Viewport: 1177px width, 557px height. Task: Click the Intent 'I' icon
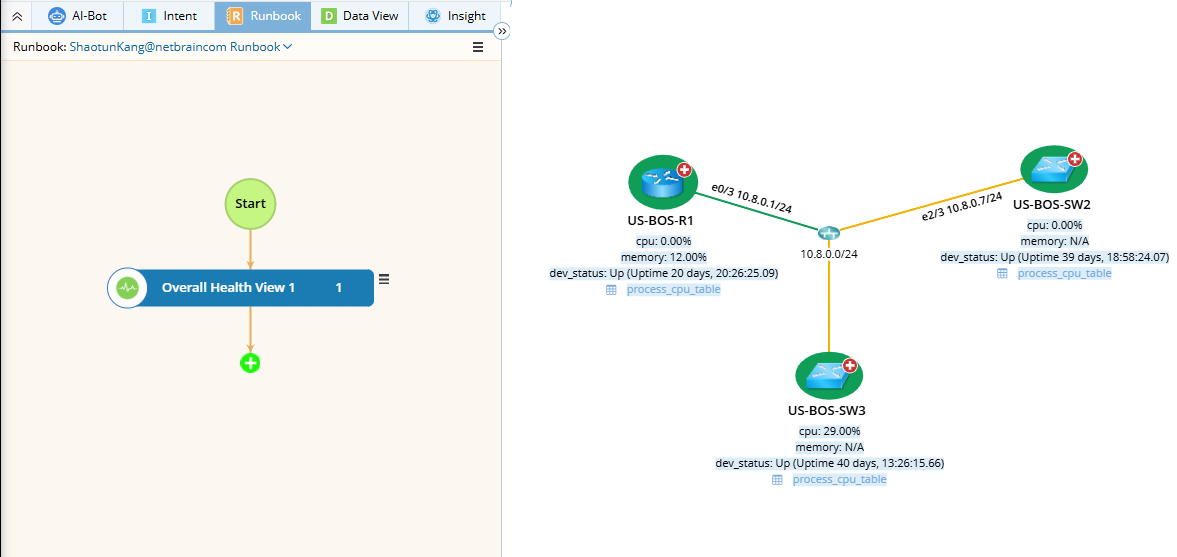point(149,16)
